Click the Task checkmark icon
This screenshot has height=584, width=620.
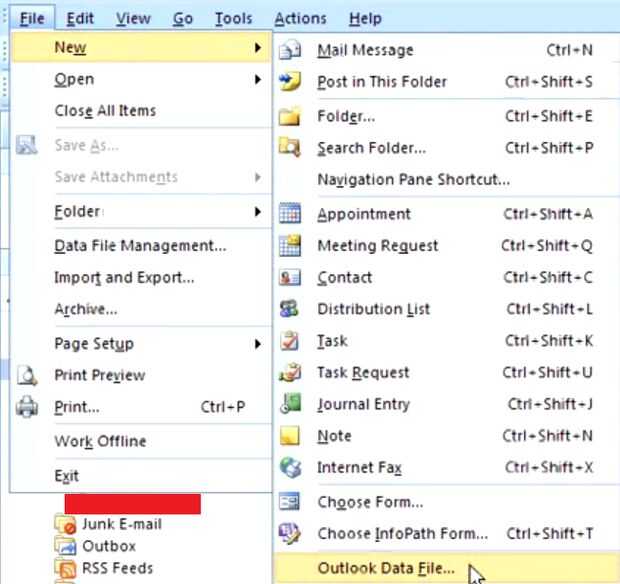pyautogui.click(x=290, y=341)
